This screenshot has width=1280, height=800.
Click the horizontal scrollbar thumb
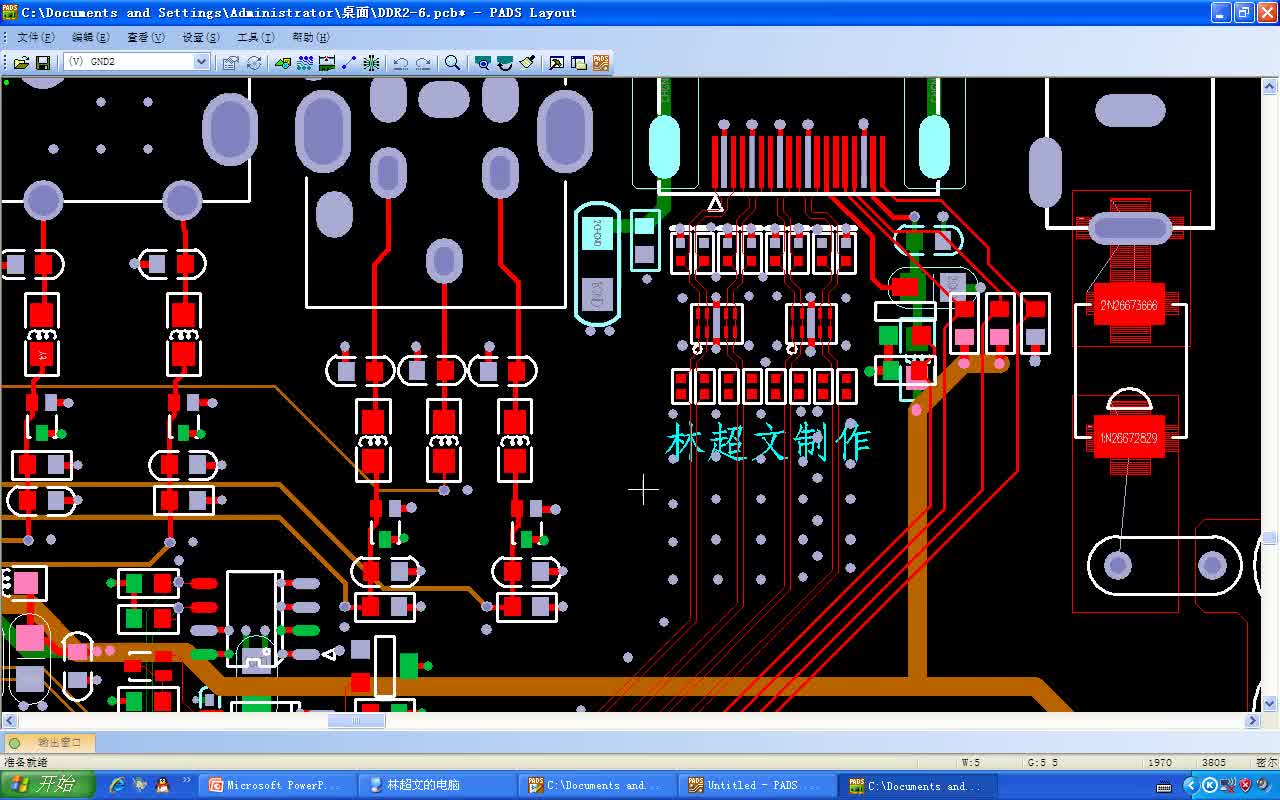(357, 720)
